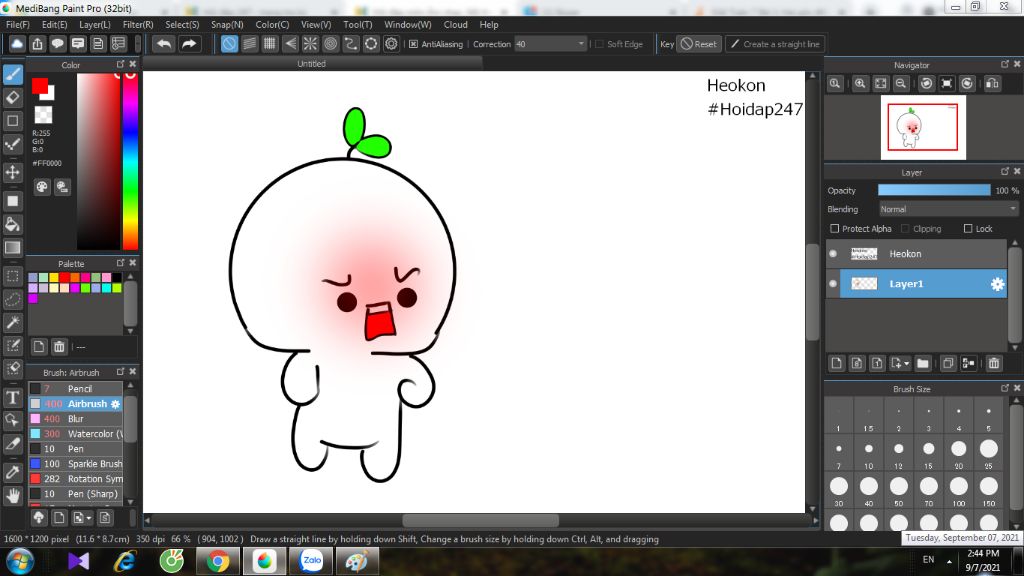Screen dimensions: 1024x576
Task: Select the Pencil brush
Action: pos(76,389)
